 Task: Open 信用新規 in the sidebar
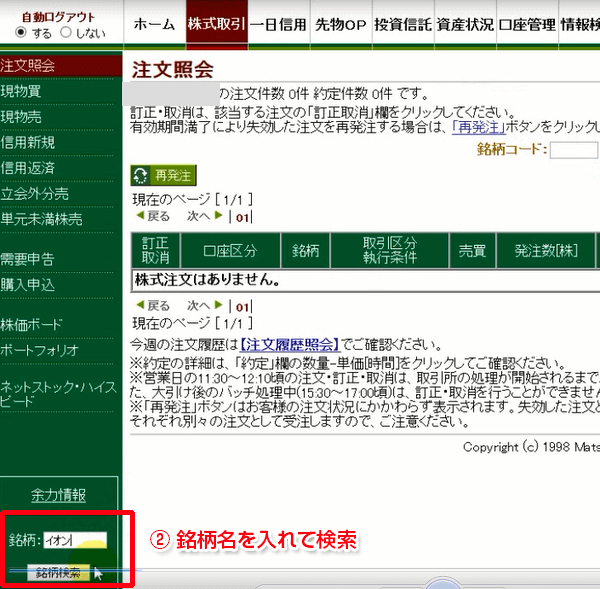[28, 142]
